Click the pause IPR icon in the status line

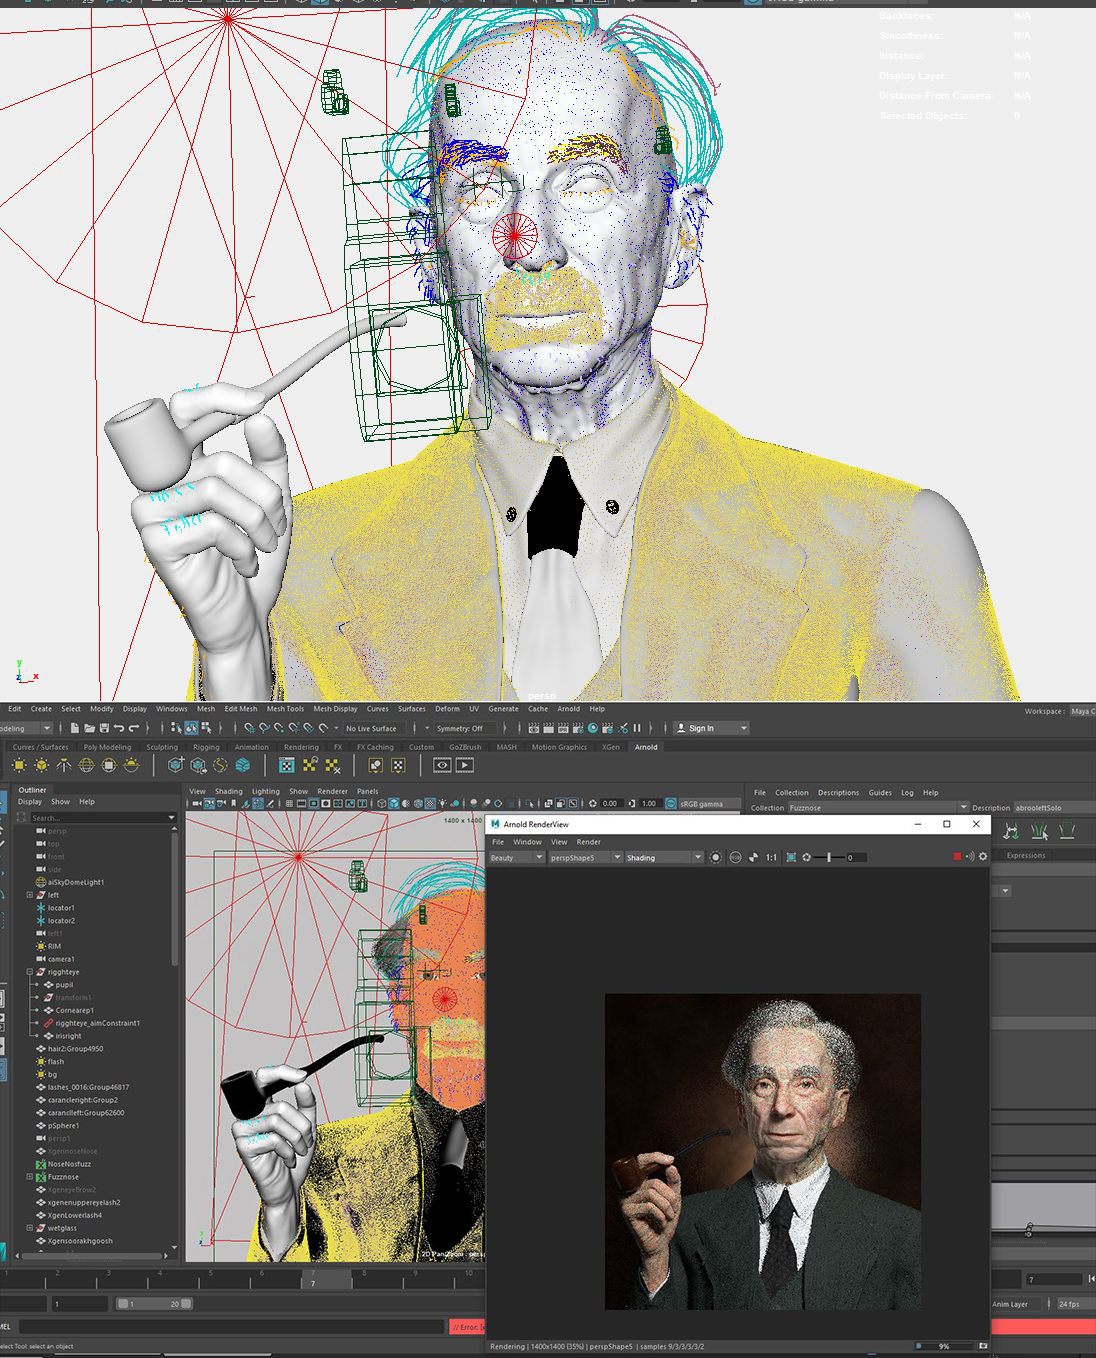637,728
